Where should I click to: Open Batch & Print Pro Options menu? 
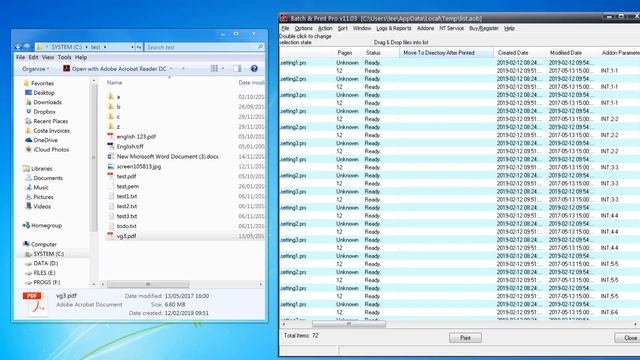[x=303, y=28]
